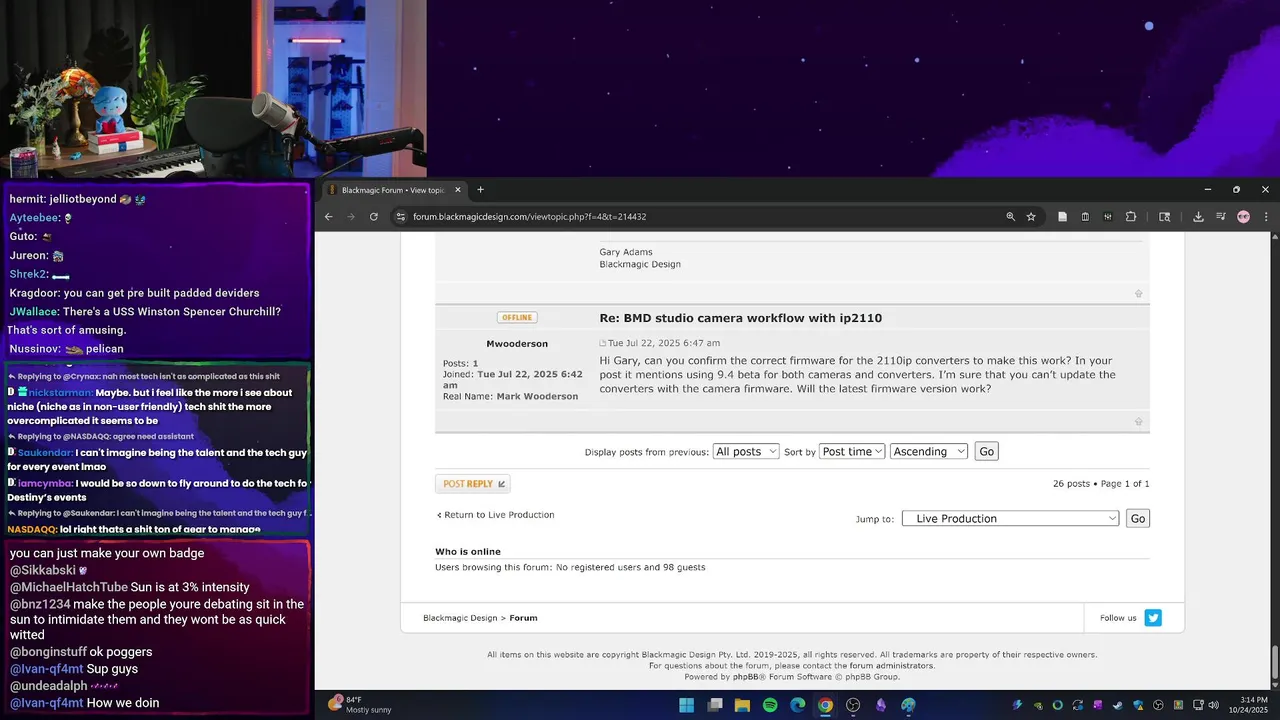
Task: Open the site information icon in address bar
Action: pyautogui.click(x=401, y=217)
